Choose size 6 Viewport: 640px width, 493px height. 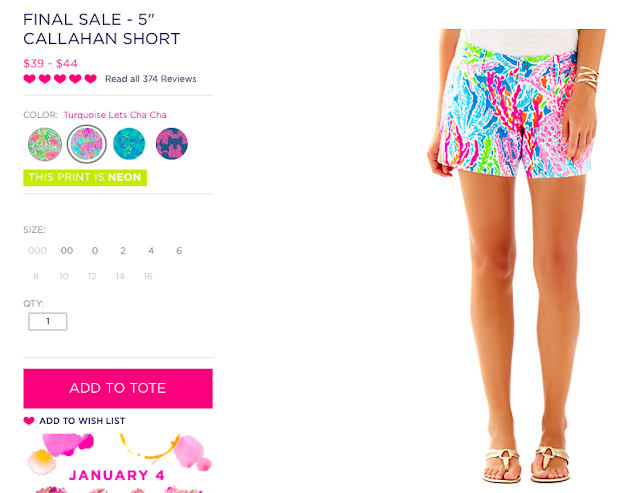(x=179, y=251)
